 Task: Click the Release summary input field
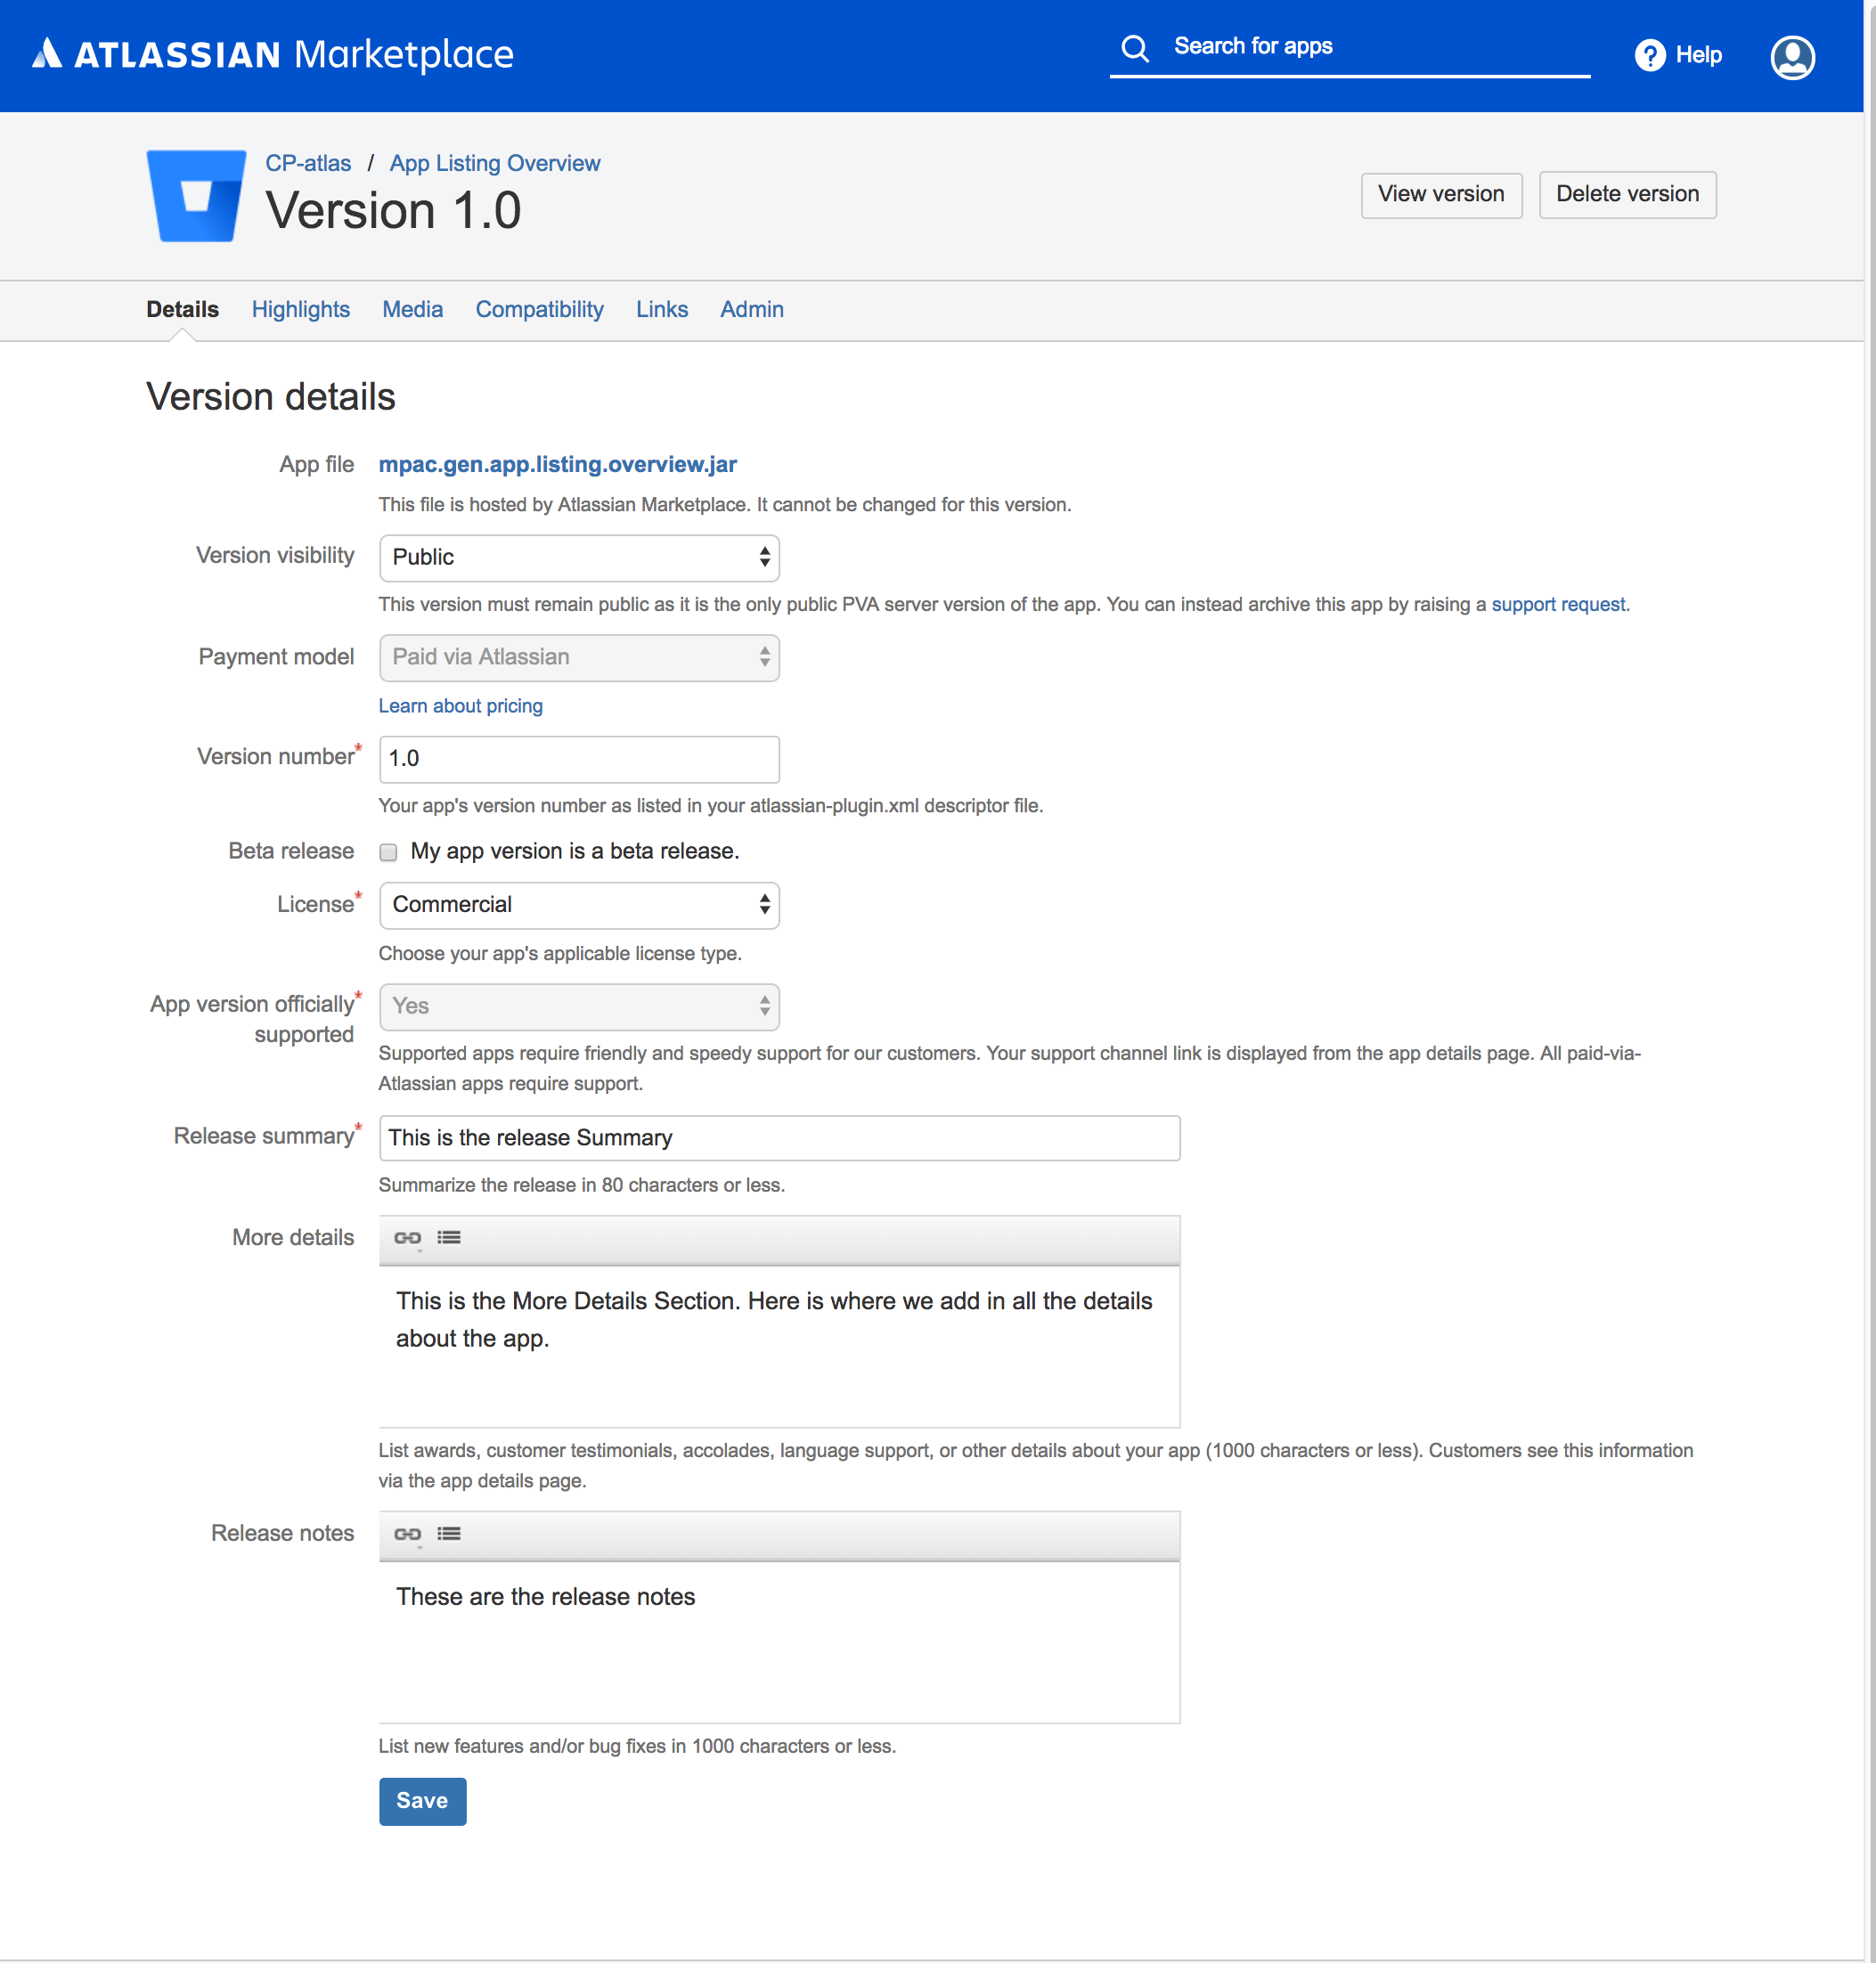[780, 1136]
